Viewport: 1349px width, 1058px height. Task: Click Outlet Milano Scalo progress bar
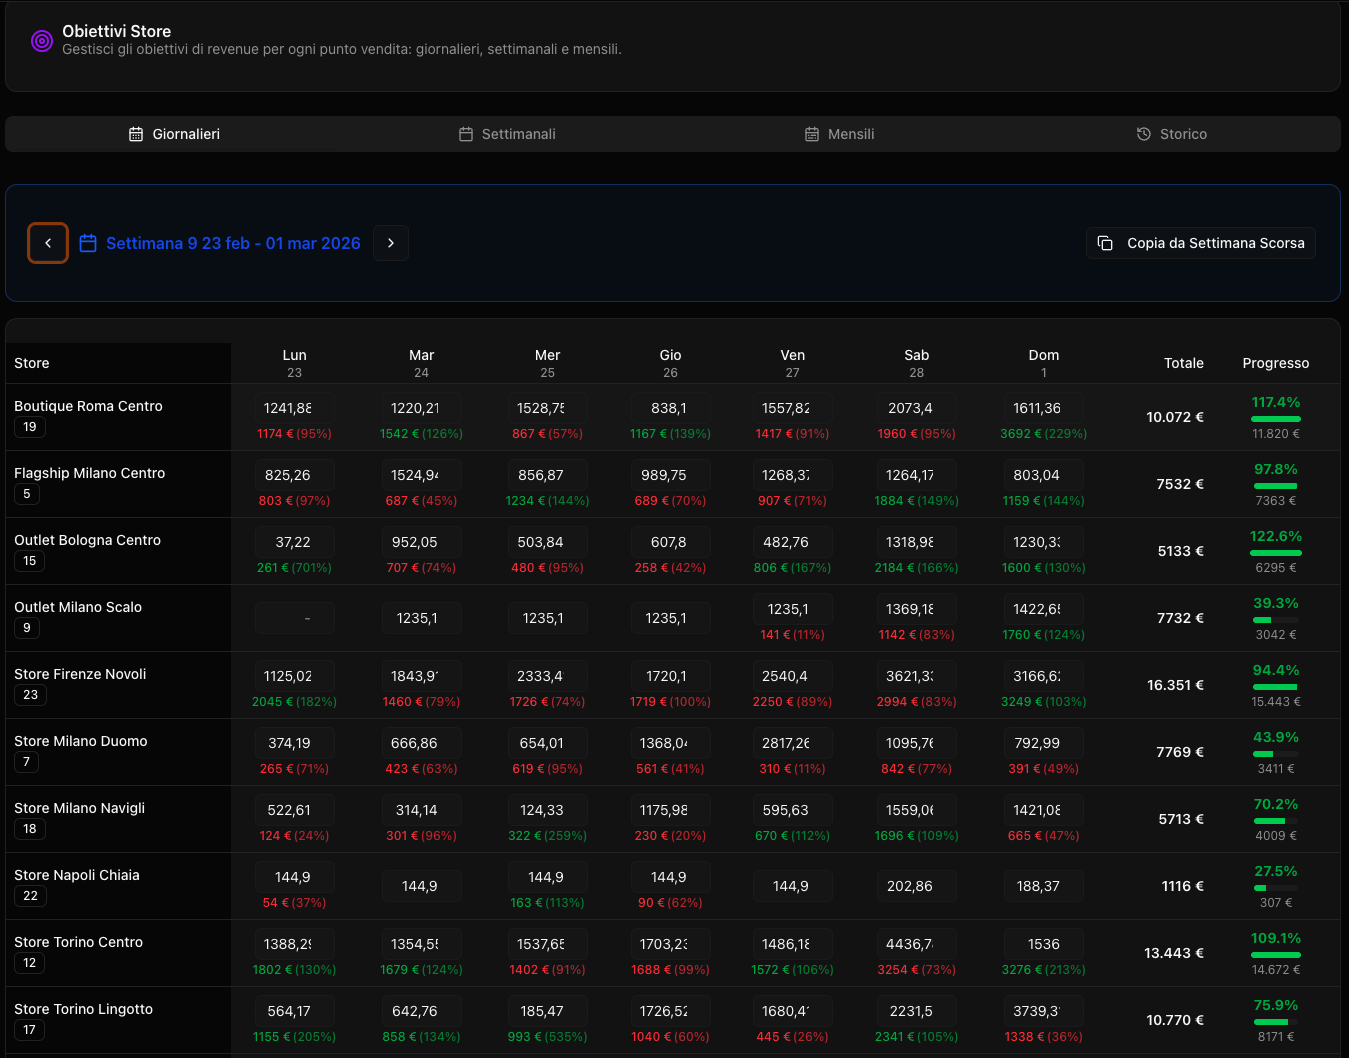click(1275, 620)
